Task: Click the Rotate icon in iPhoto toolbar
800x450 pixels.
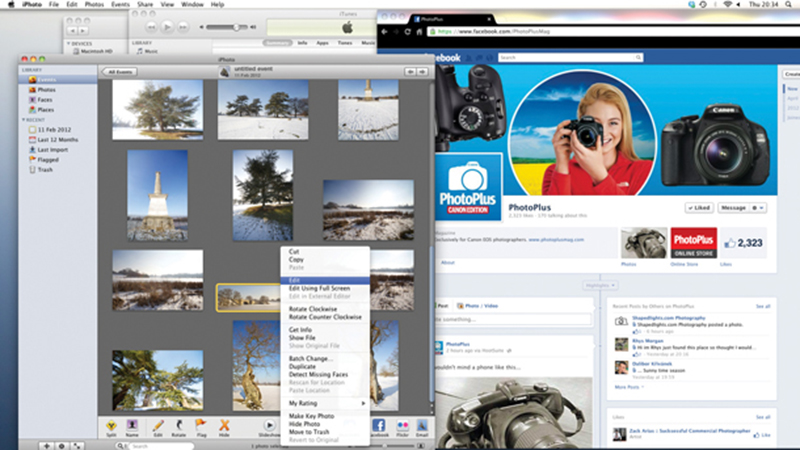Action: coord(179,428)
